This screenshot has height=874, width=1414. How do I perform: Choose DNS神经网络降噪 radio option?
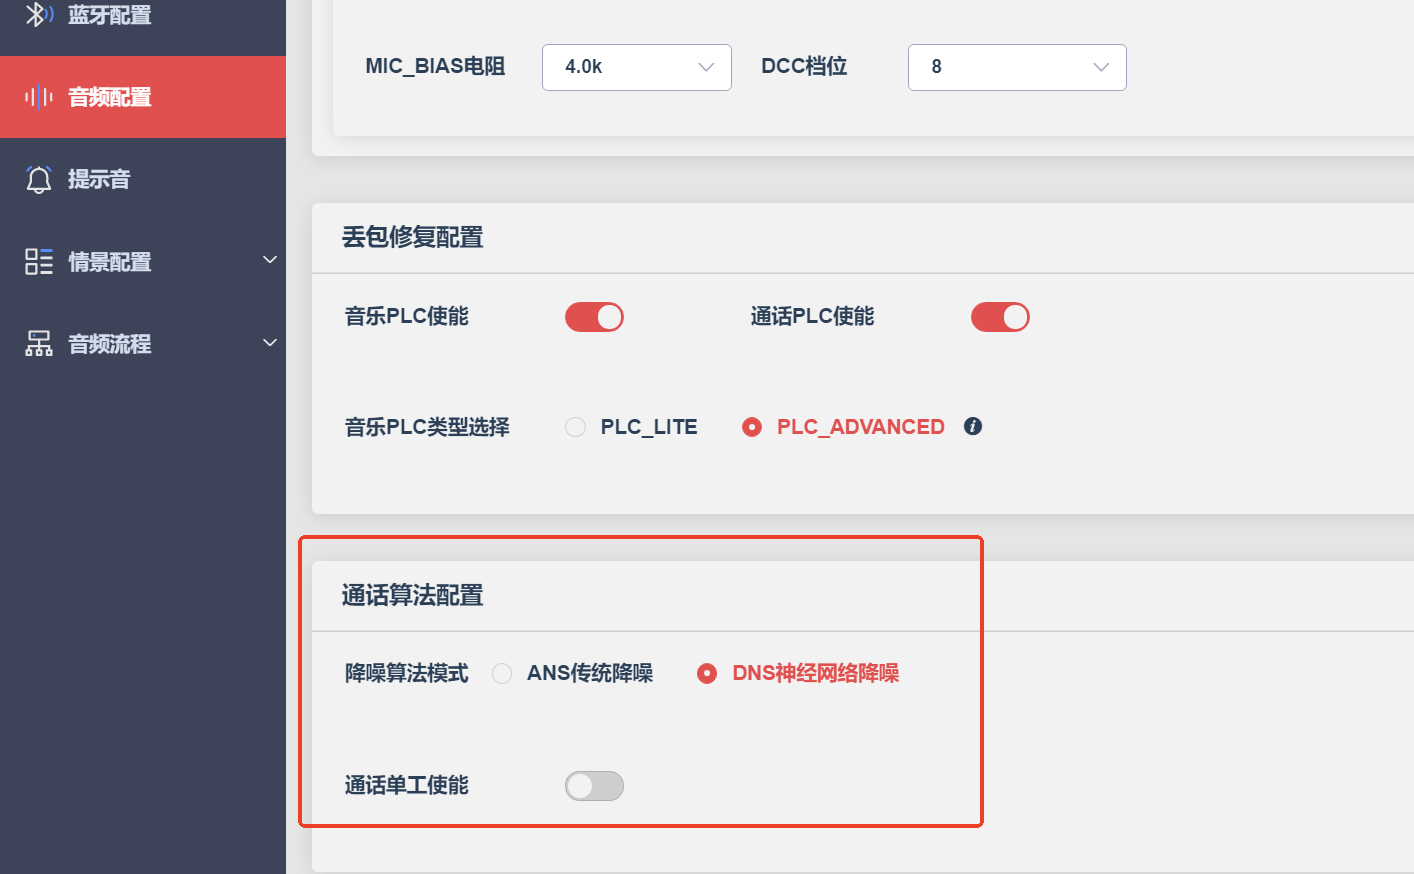click(707, 674)
